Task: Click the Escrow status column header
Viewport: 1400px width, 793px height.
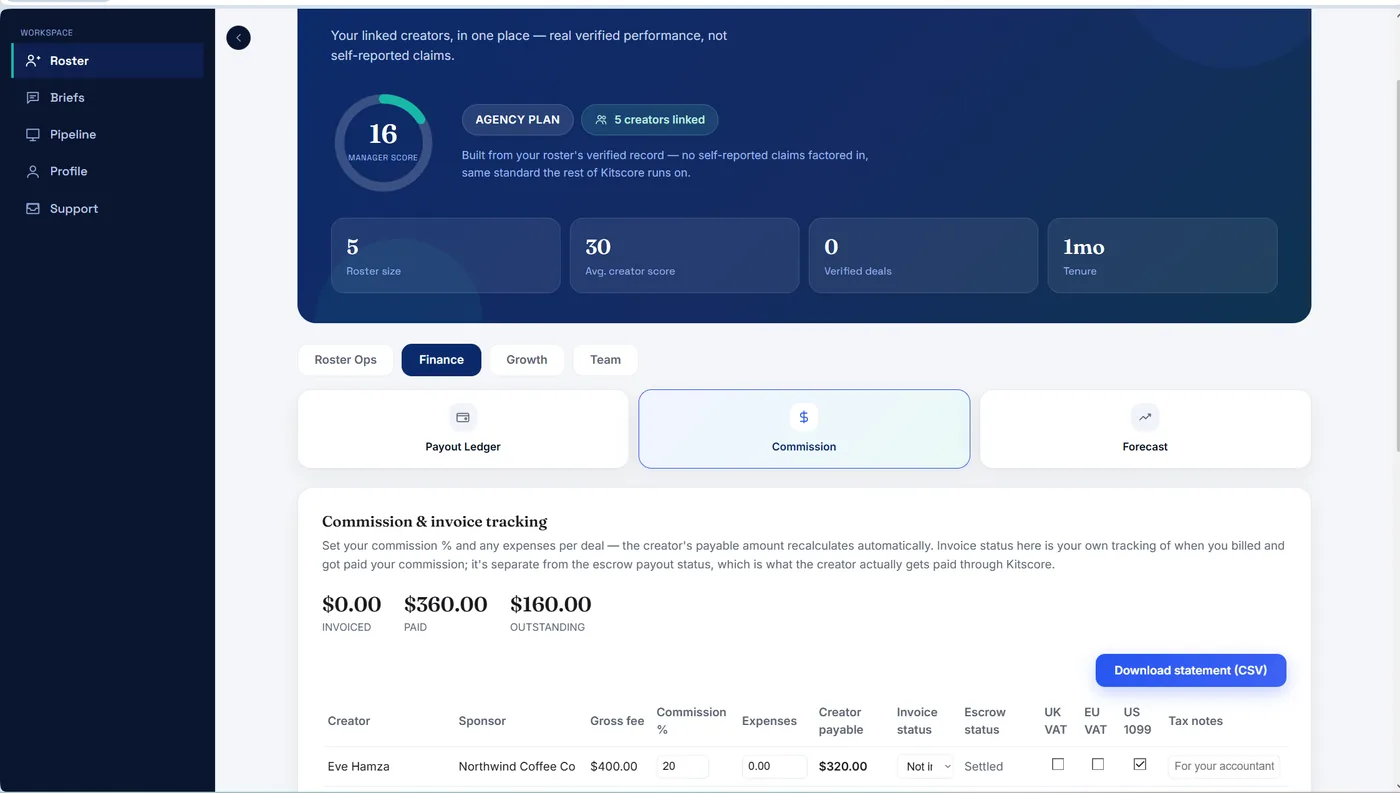Action: [984, 721]
